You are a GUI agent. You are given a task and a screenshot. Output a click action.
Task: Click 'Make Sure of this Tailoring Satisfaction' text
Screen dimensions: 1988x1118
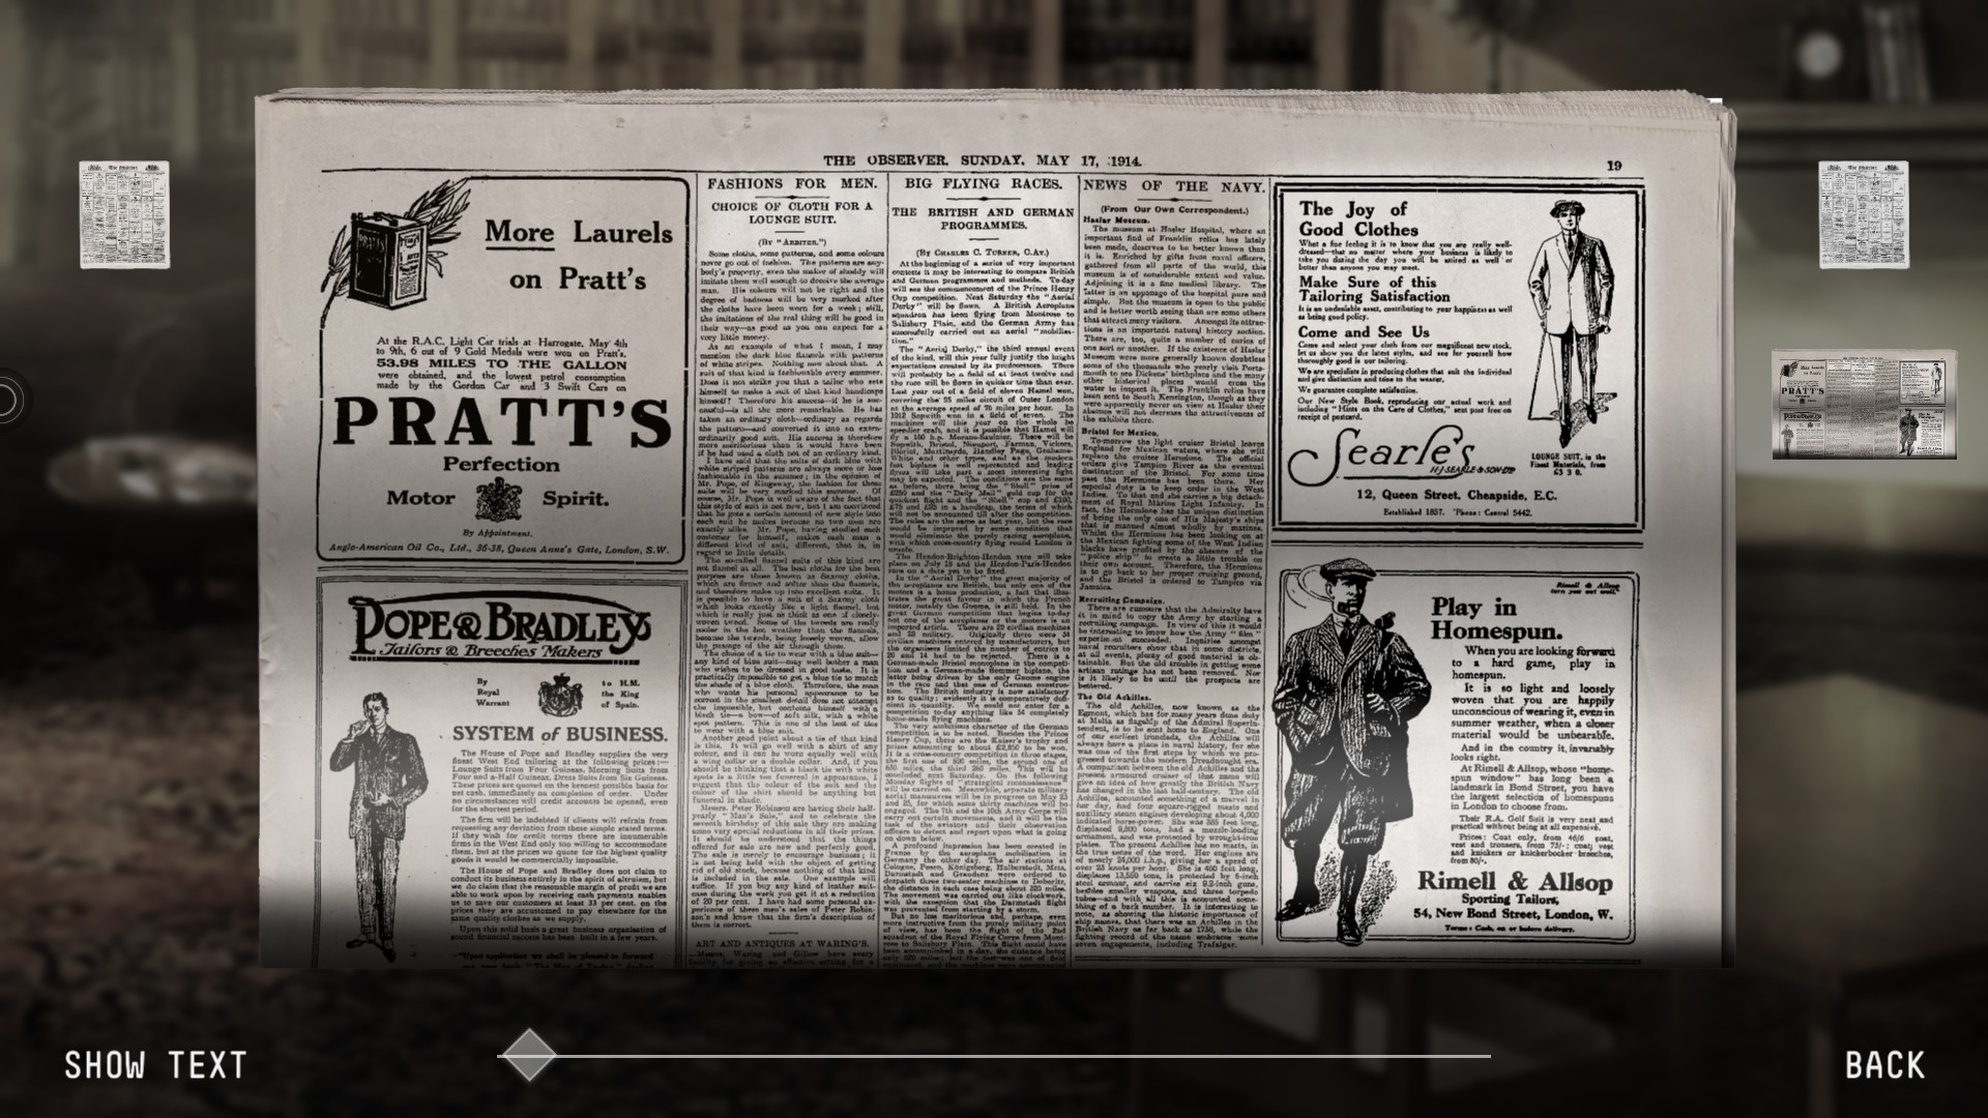pyautogui.click(x=1374, y=289)
